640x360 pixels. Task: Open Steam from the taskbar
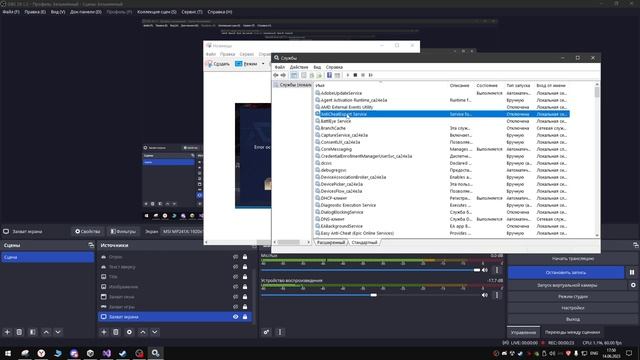coord(123,353)
